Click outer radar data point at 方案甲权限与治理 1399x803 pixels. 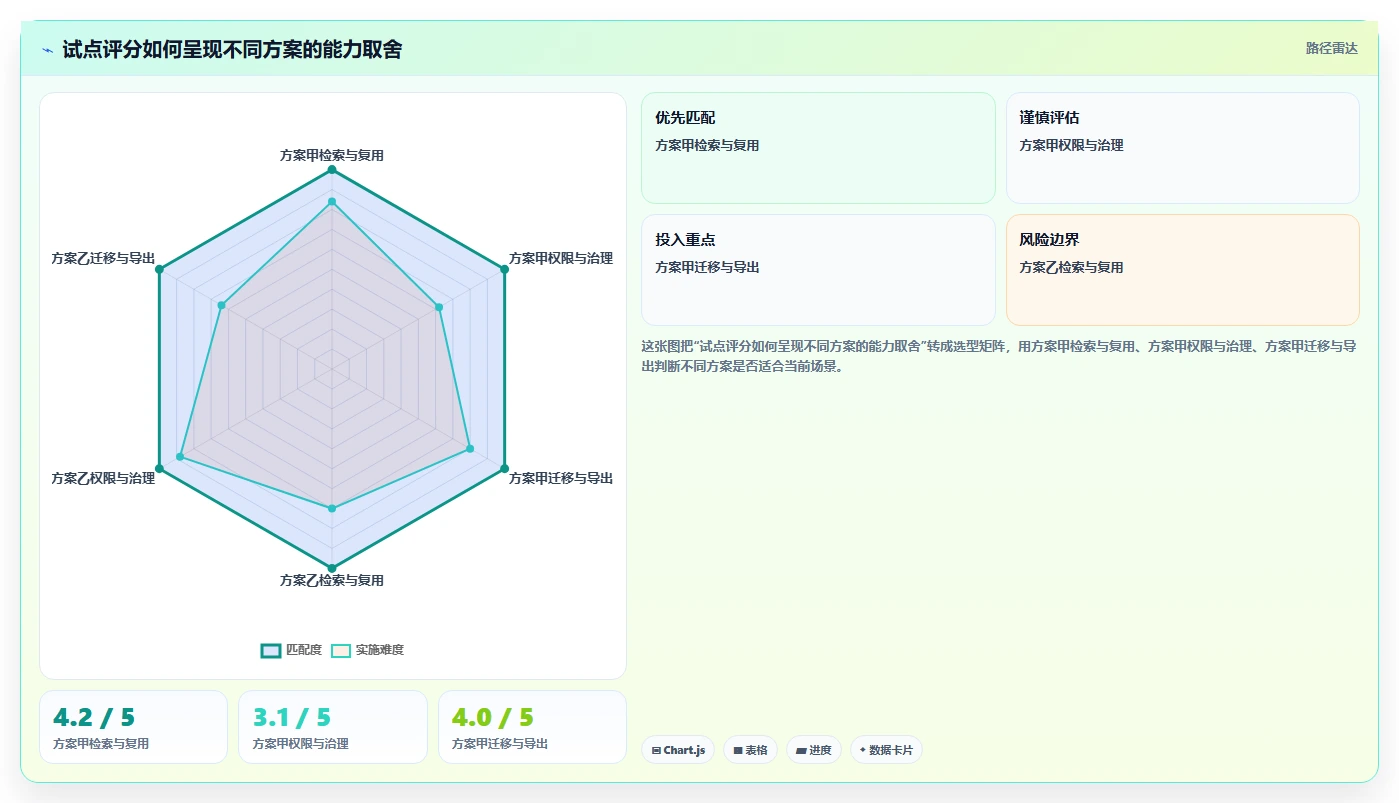point(504,269)
